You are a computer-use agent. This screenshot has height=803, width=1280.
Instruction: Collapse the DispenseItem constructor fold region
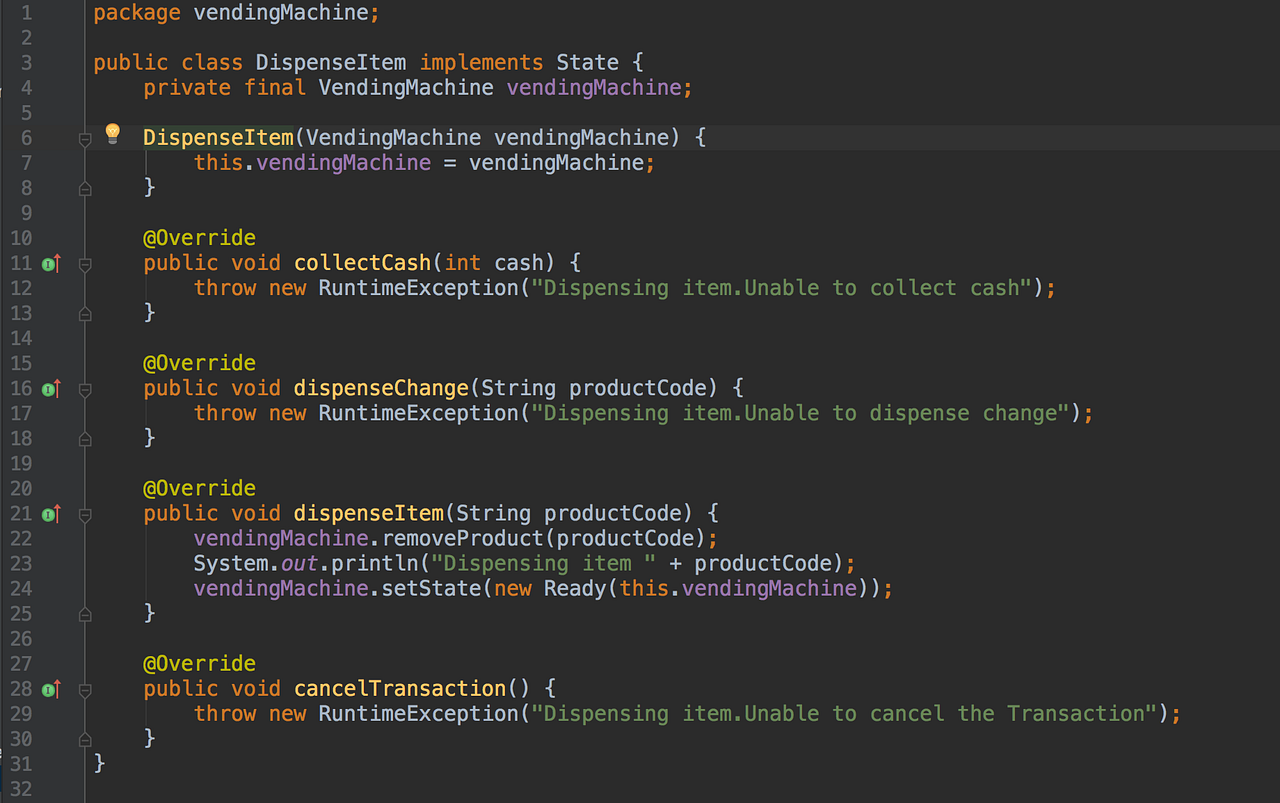tap(85, 141)
